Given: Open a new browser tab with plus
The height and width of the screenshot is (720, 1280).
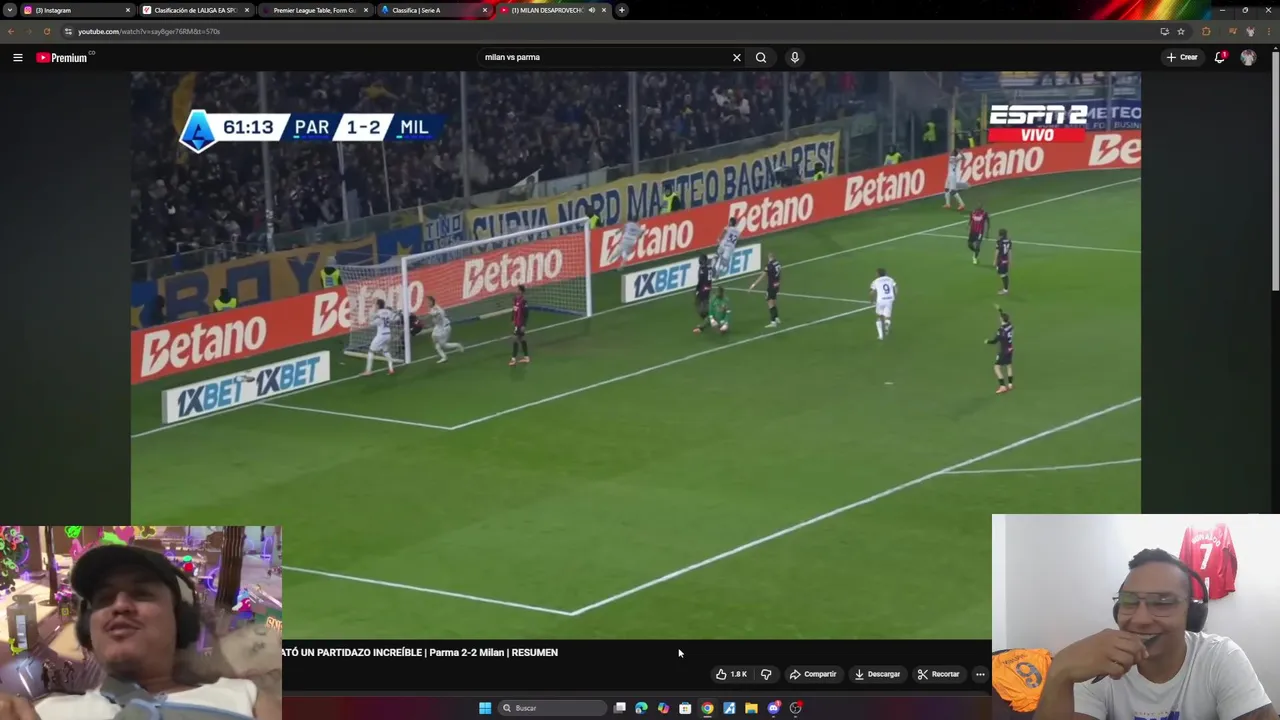Looking at the screenshot, I should click(622, 10).
